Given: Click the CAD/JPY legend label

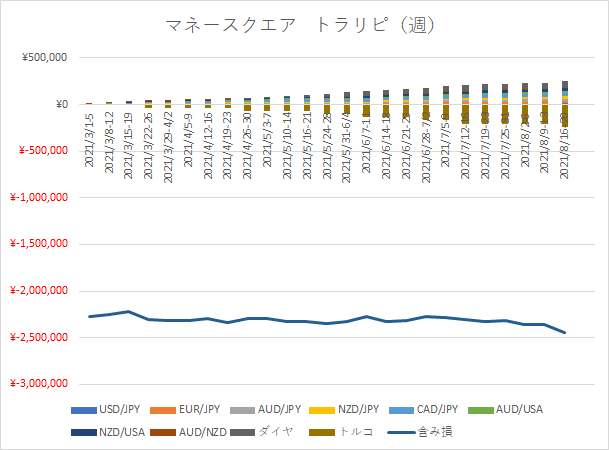Looking at the screenshot, I should point(437,409).
